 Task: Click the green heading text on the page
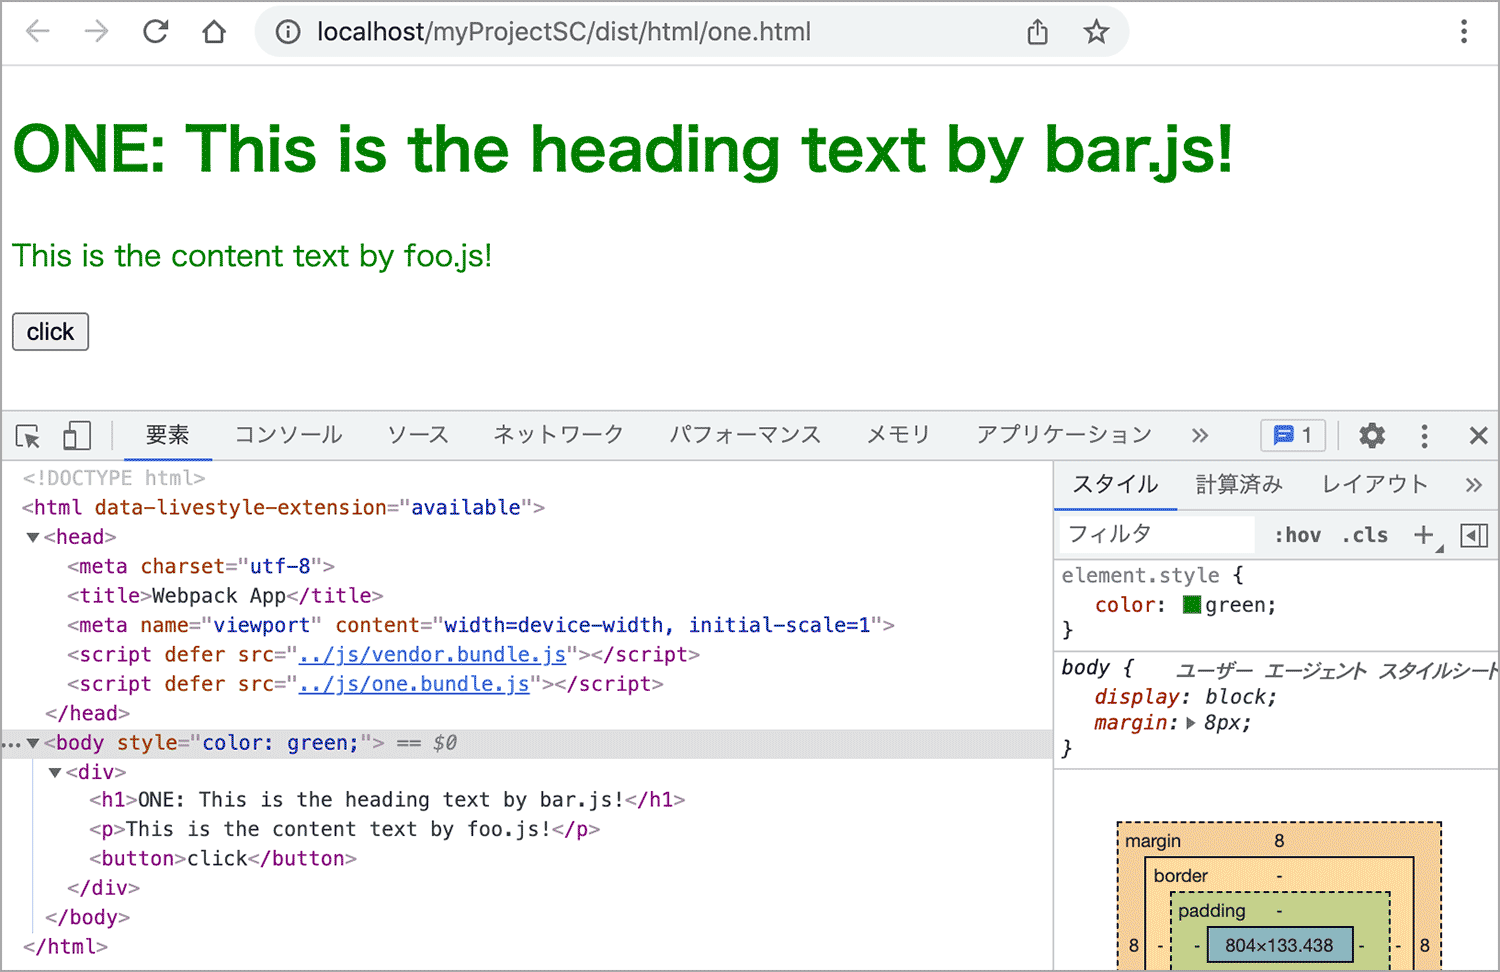coord(622,150)
